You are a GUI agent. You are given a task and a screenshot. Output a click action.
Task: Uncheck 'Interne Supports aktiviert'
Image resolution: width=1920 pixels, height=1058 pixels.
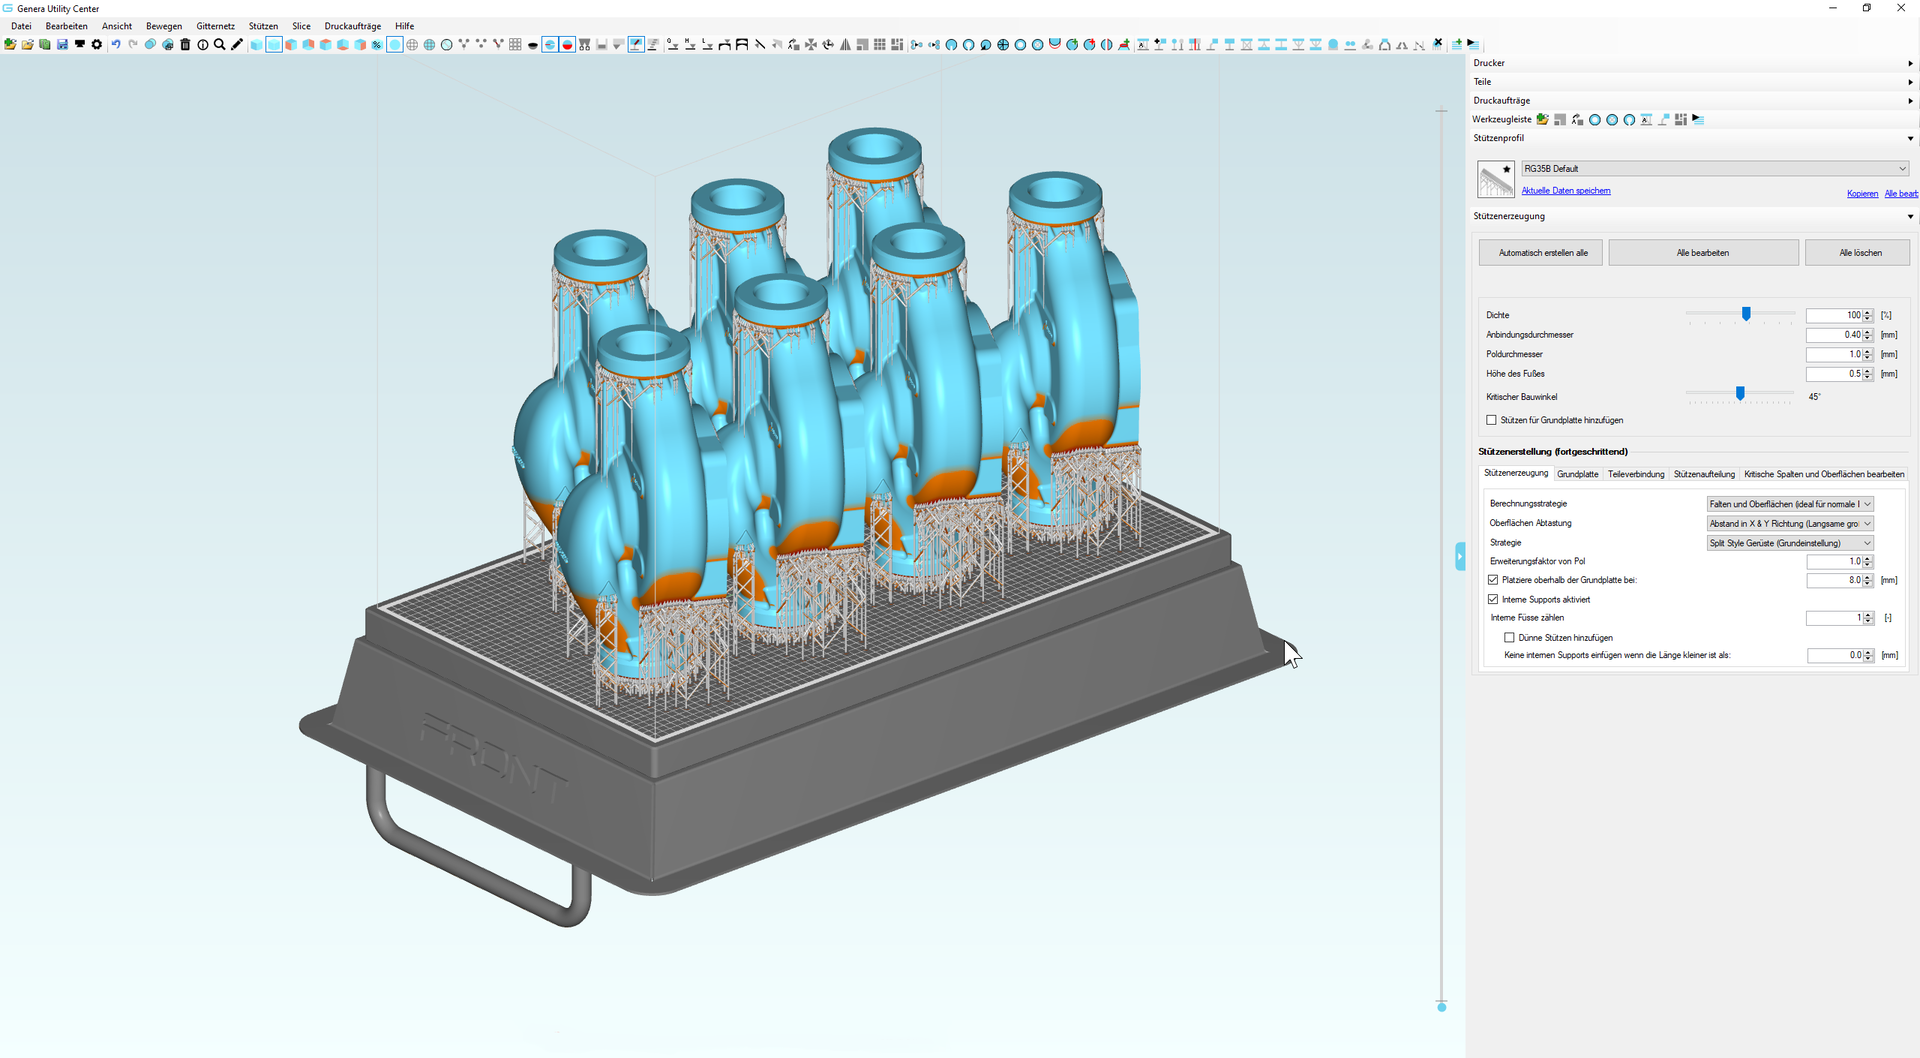point(1493,599)
